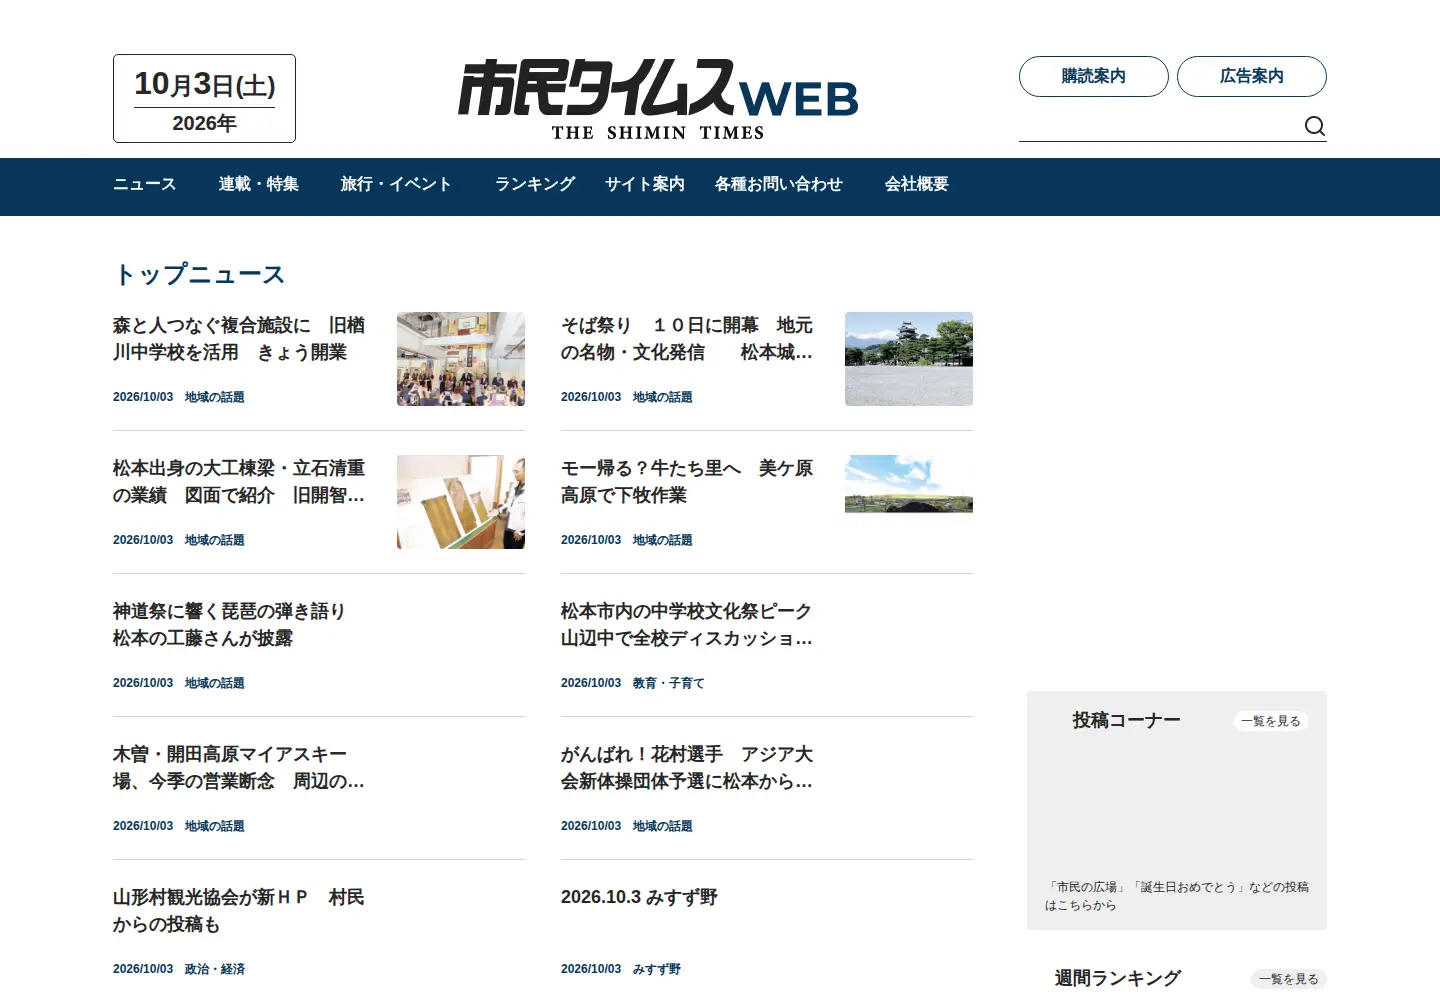Open the 旅行・イベント menu
This screenshot has height=1000, width=1440.
[x=396, y=184]
